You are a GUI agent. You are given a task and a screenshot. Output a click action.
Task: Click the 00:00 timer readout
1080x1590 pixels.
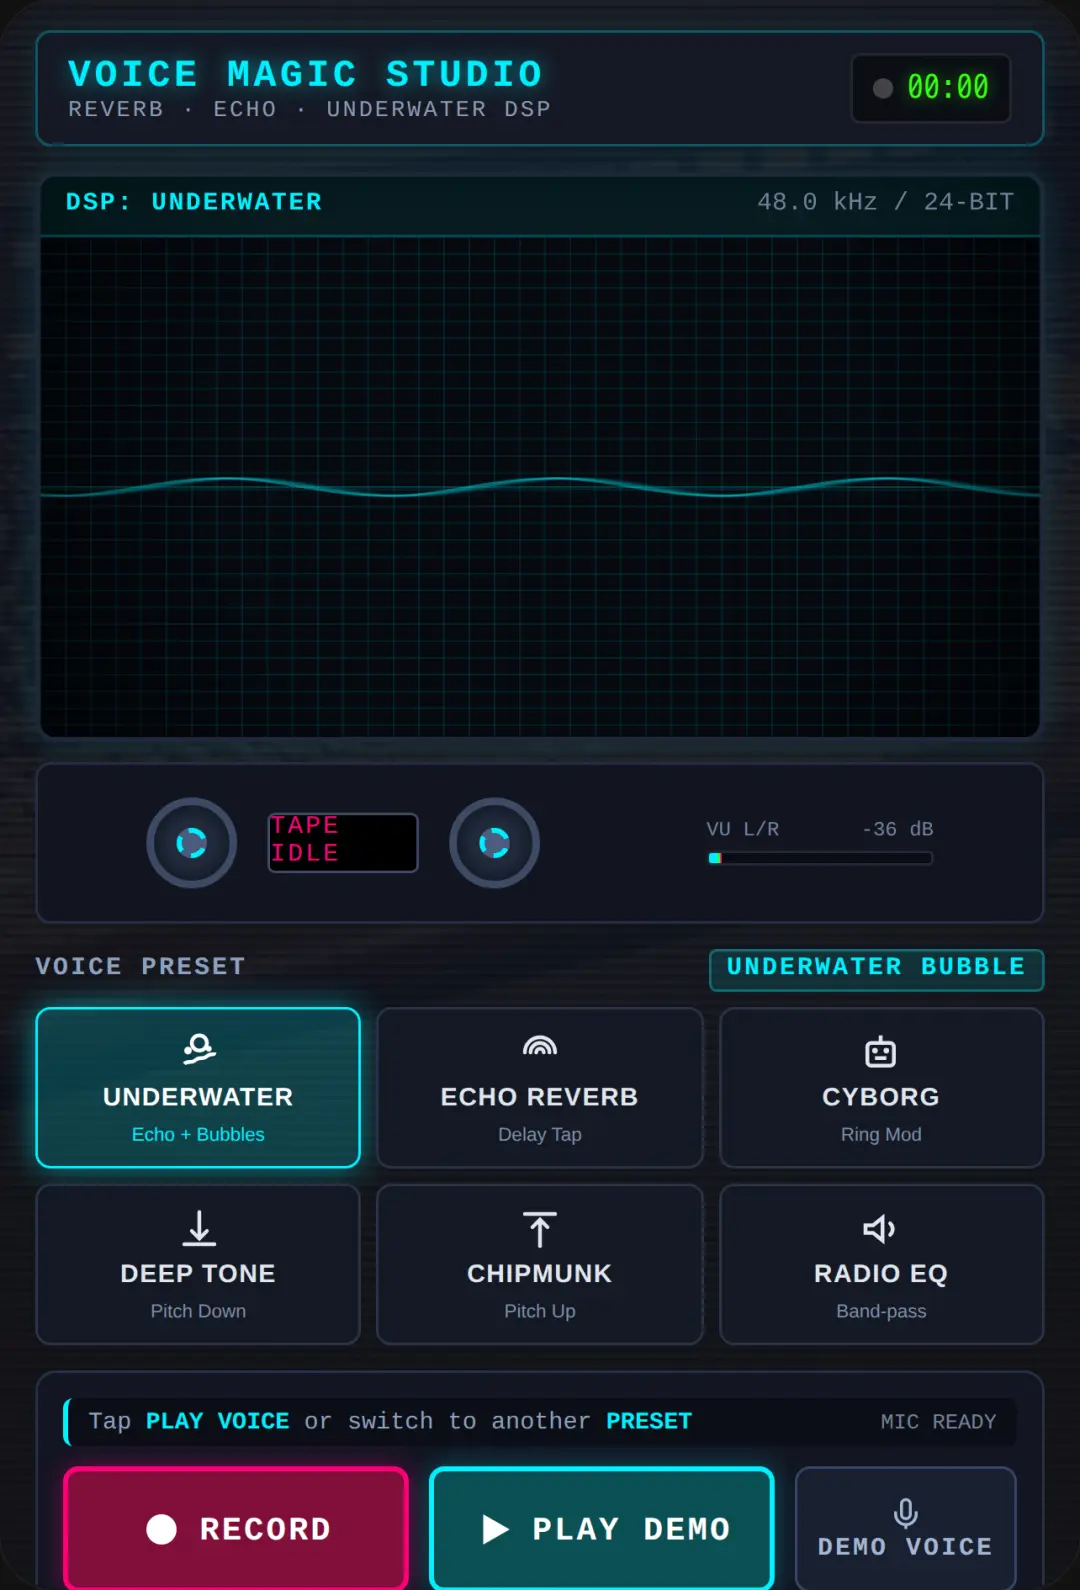coord(947,88)
